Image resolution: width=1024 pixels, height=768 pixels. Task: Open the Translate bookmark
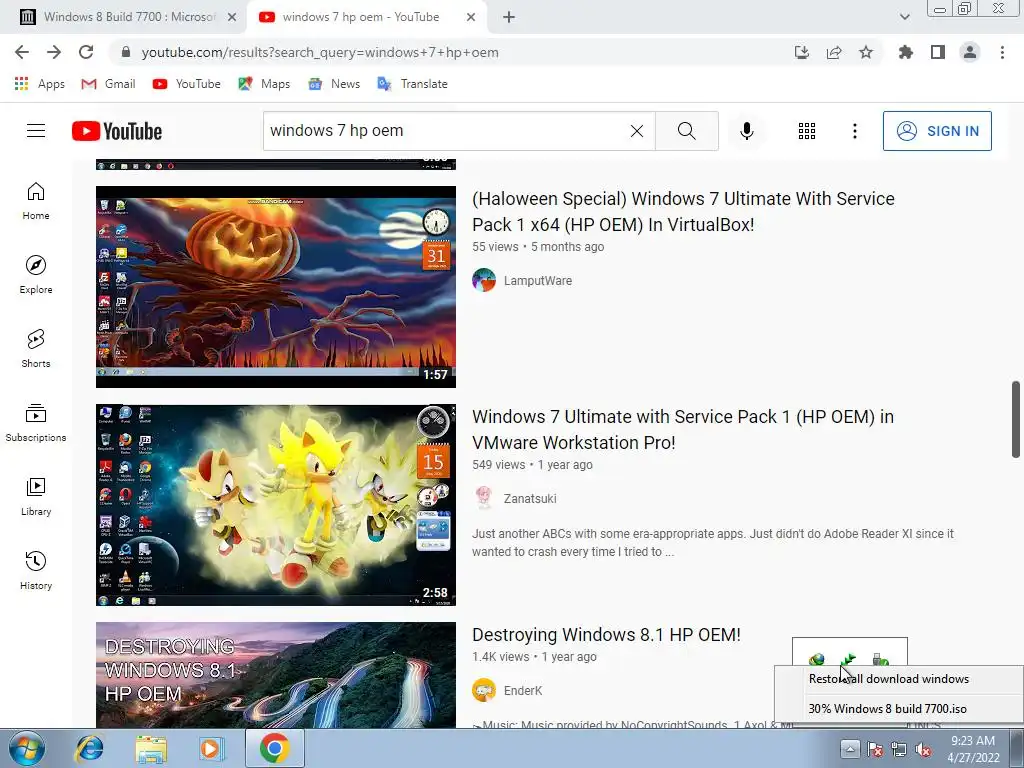413,84
